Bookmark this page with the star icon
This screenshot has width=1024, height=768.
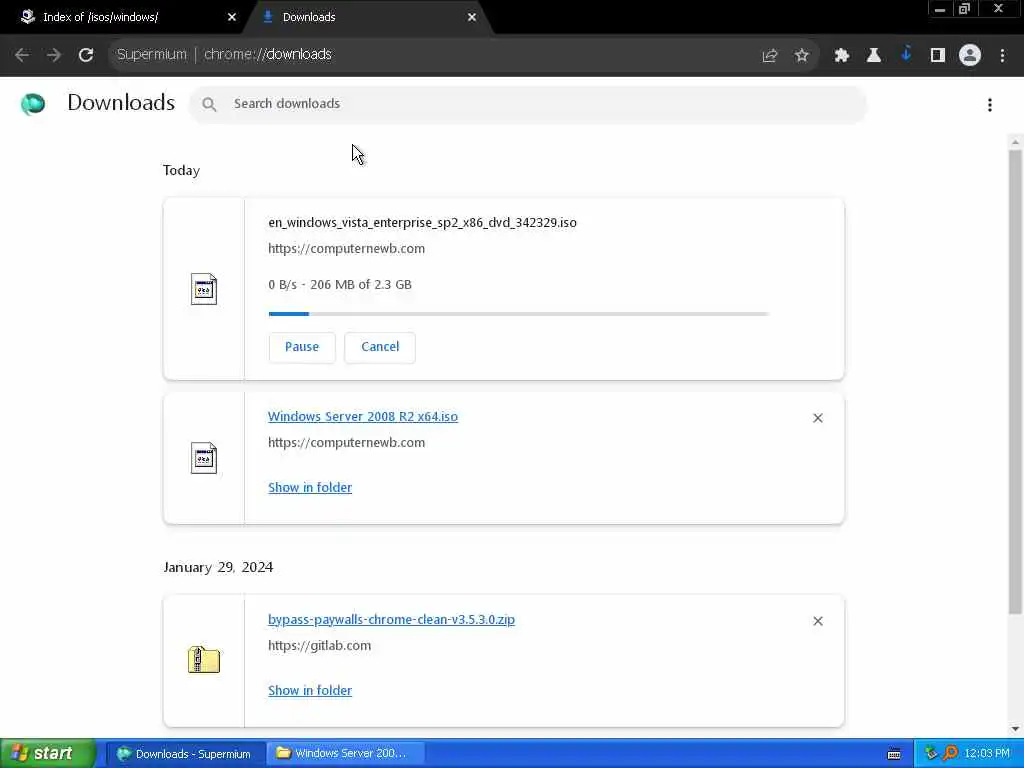pyautogui.click(x=802, y=56)
